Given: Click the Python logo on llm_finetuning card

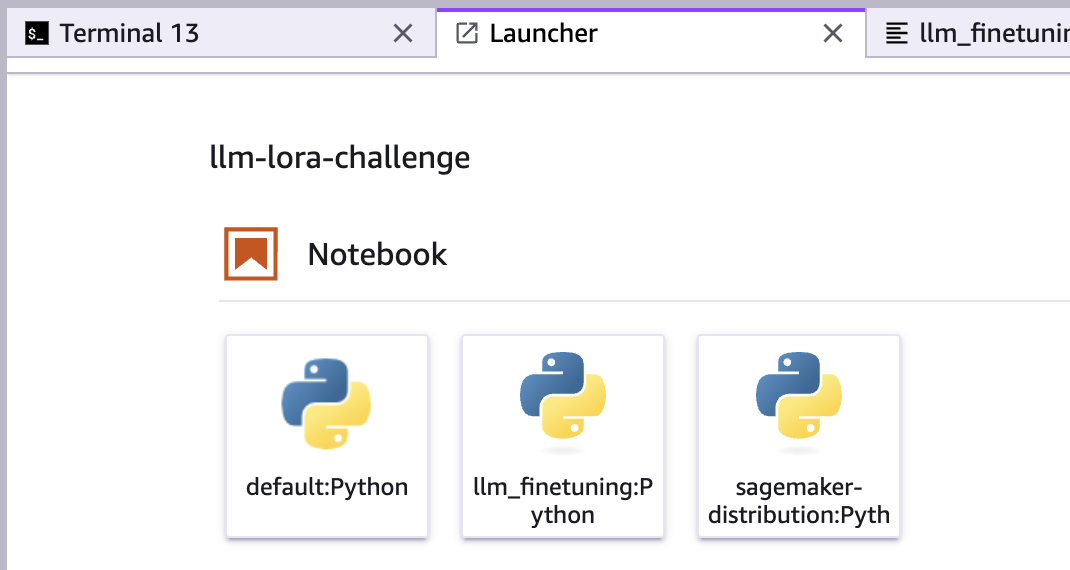Looking at the screenshot, I should pyautogui.click(x=563, y=395).
